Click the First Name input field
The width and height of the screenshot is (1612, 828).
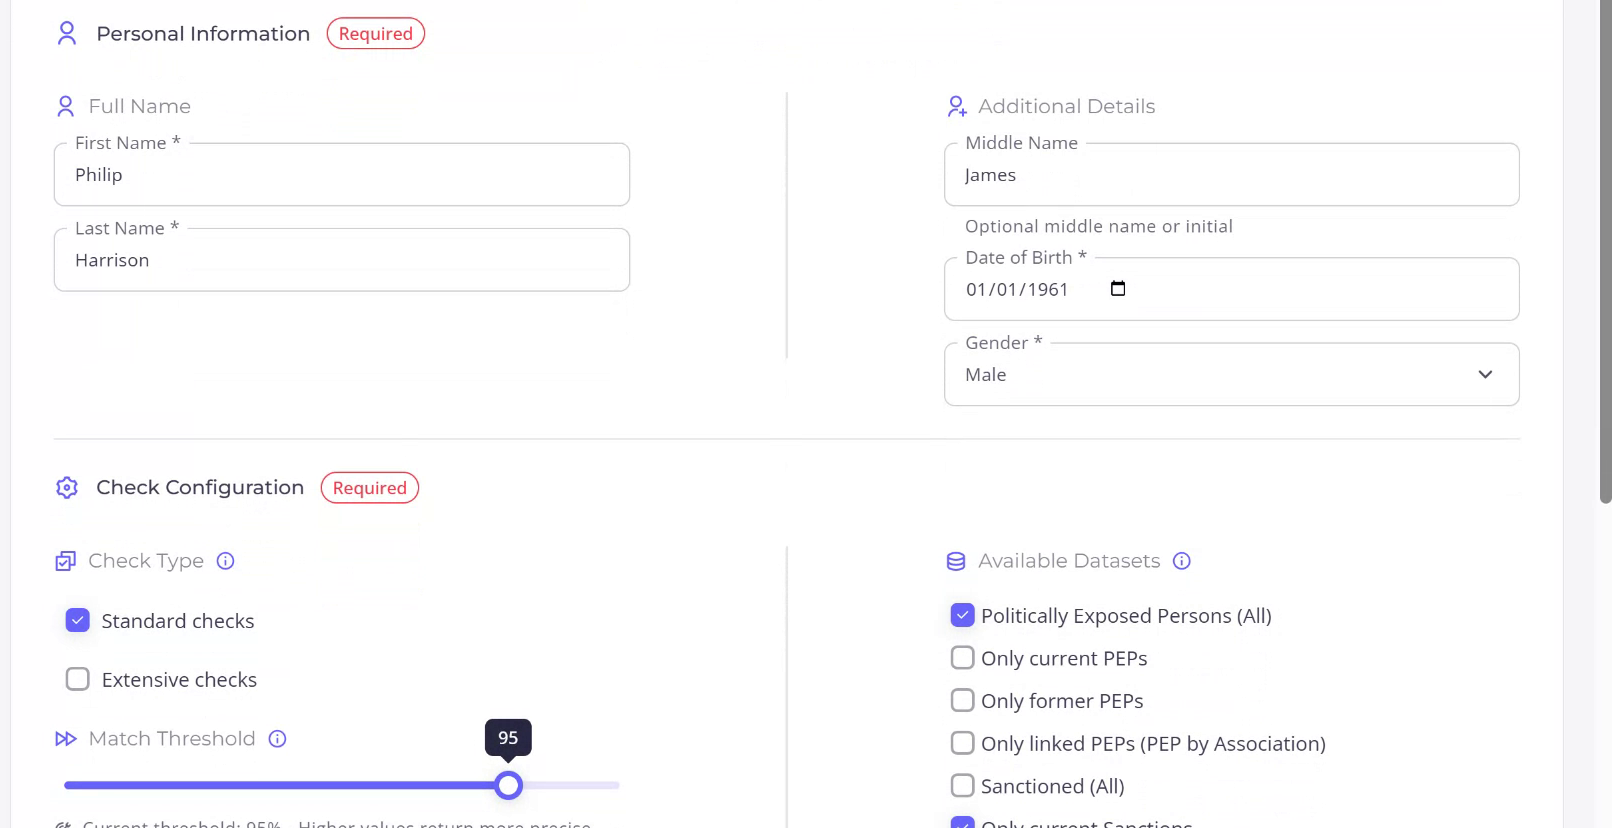click(341, 175)
